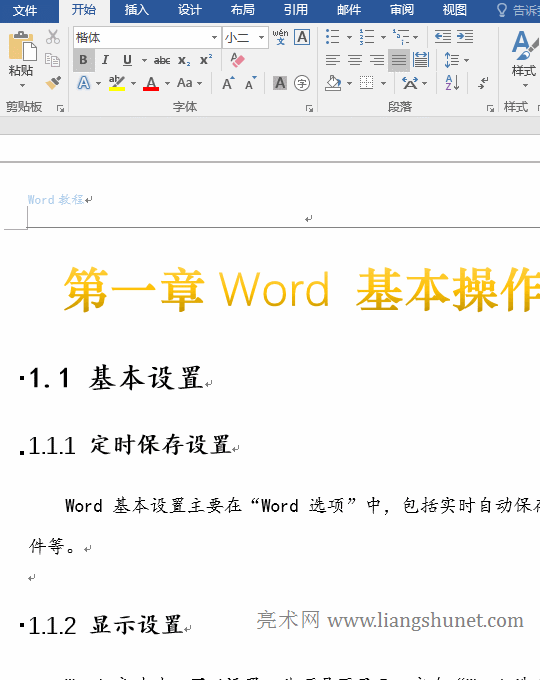Cut selection with the scissors icon

(x=53, y=37)
